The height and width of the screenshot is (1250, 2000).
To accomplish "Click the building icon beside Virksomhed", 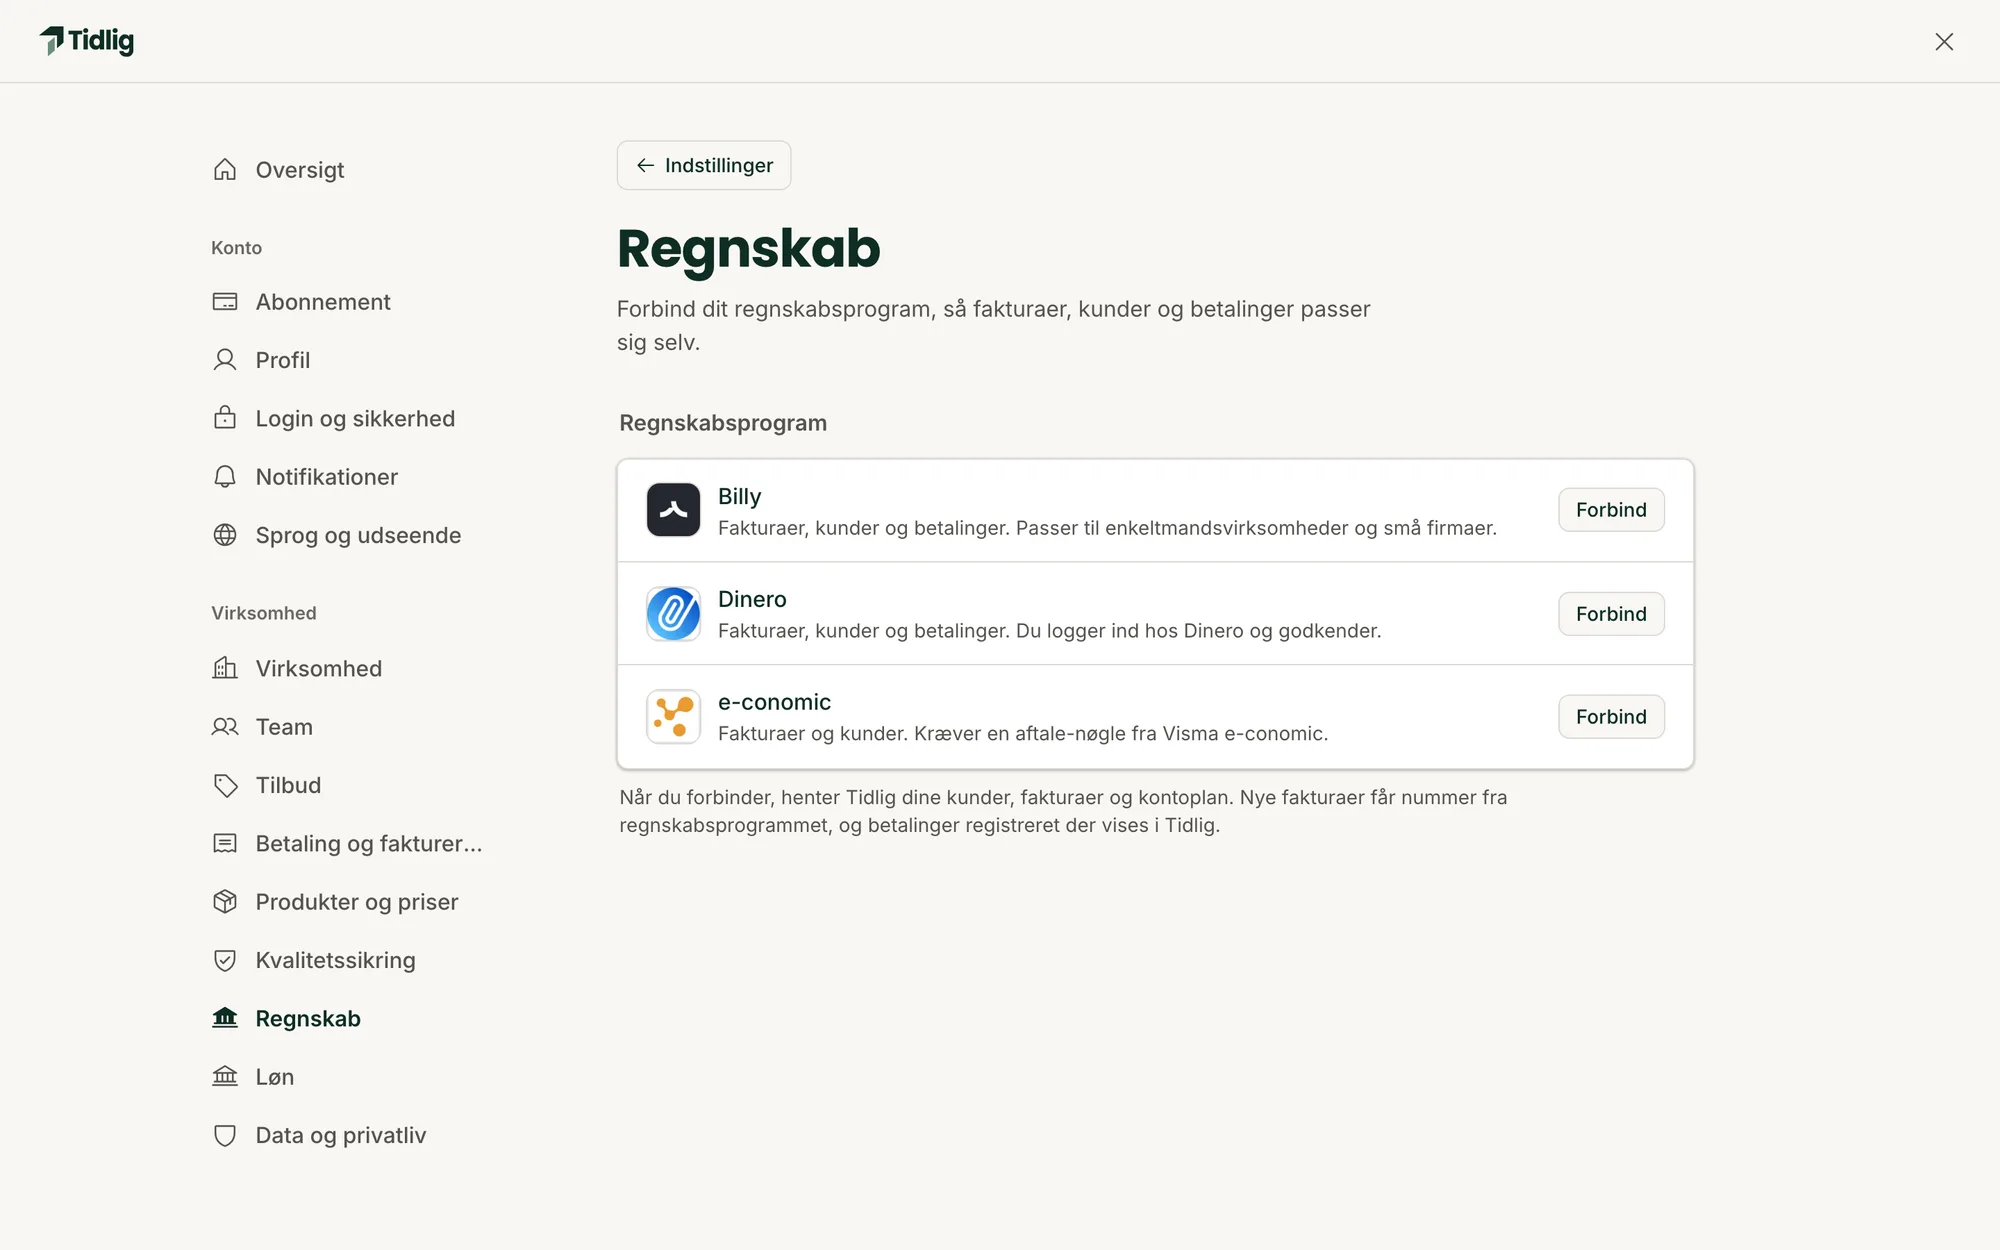I will (225, 668).
